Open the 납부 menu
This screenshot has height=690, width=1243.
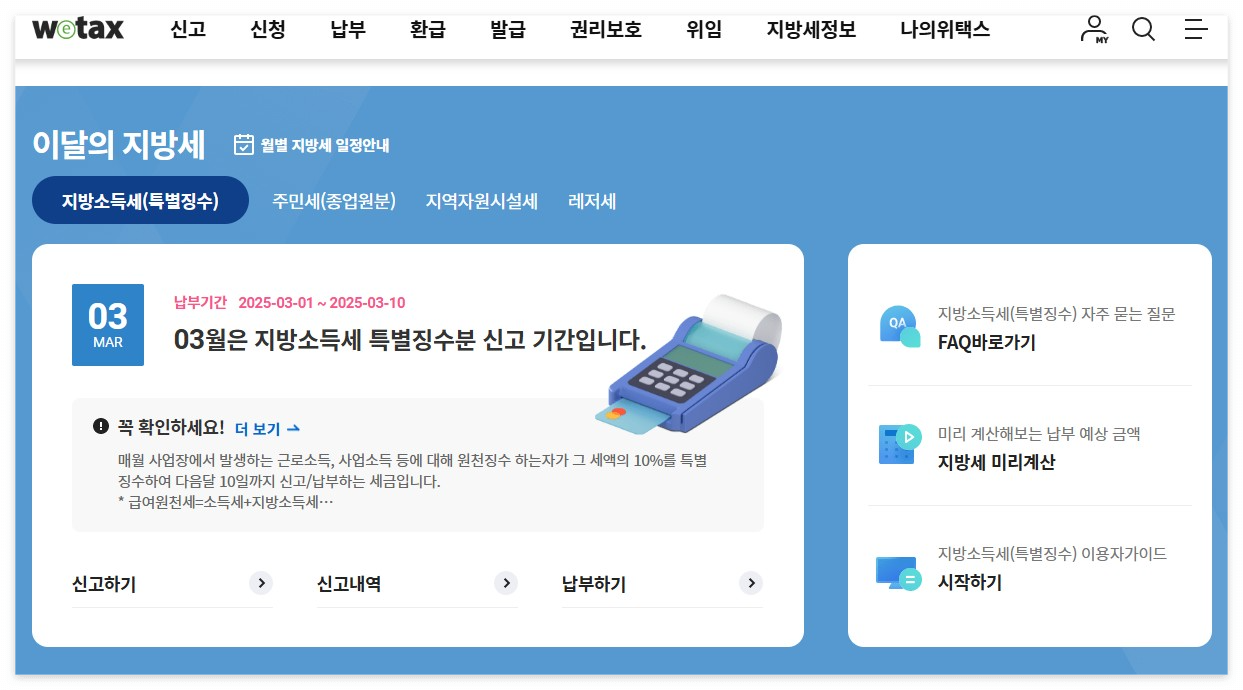[x=348, y=30]
